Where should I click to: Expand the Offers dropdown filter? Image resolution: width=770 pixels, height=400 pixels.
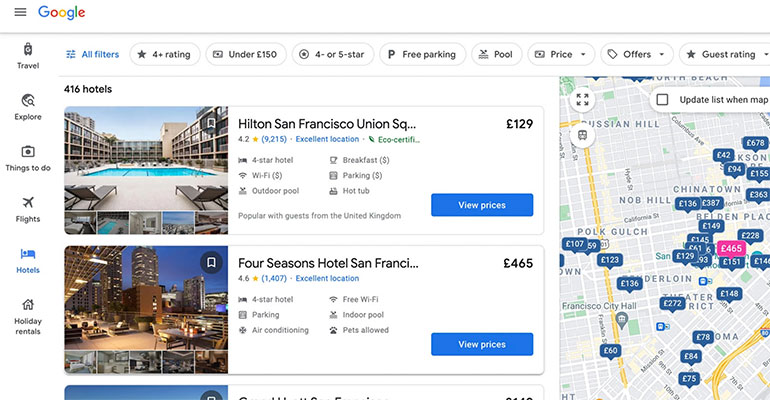tap(636, 54)
